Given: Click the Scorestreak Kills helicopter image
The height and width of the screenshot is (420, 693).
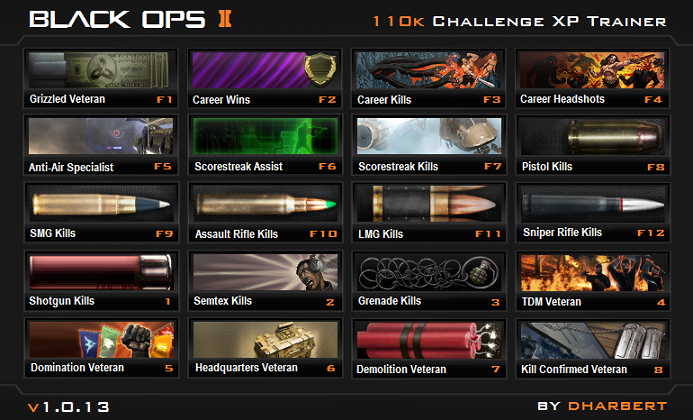Looking at the screenshot, I should [429, 136].
